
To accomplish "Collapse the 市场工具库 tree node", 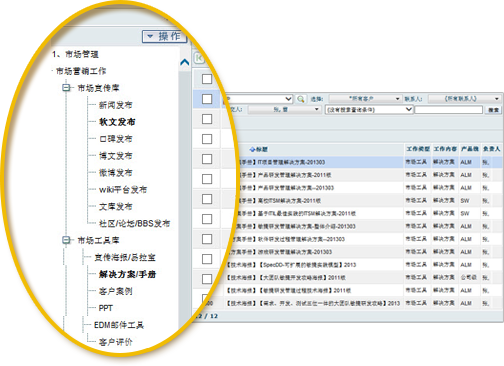I will pos(66,240).
